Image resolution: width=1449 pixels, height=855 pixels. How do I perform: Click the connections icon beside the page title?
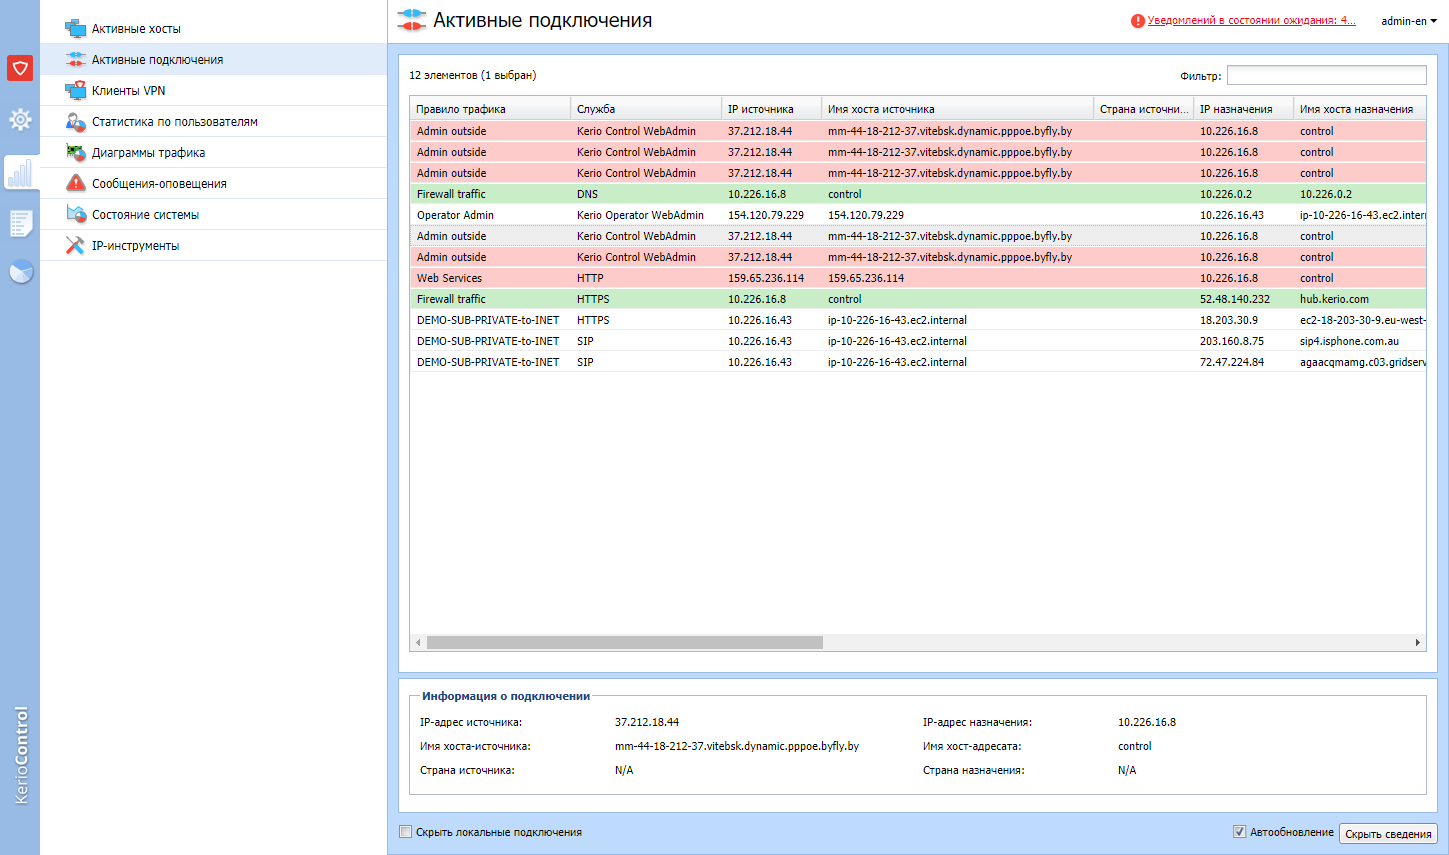point(412,20)
